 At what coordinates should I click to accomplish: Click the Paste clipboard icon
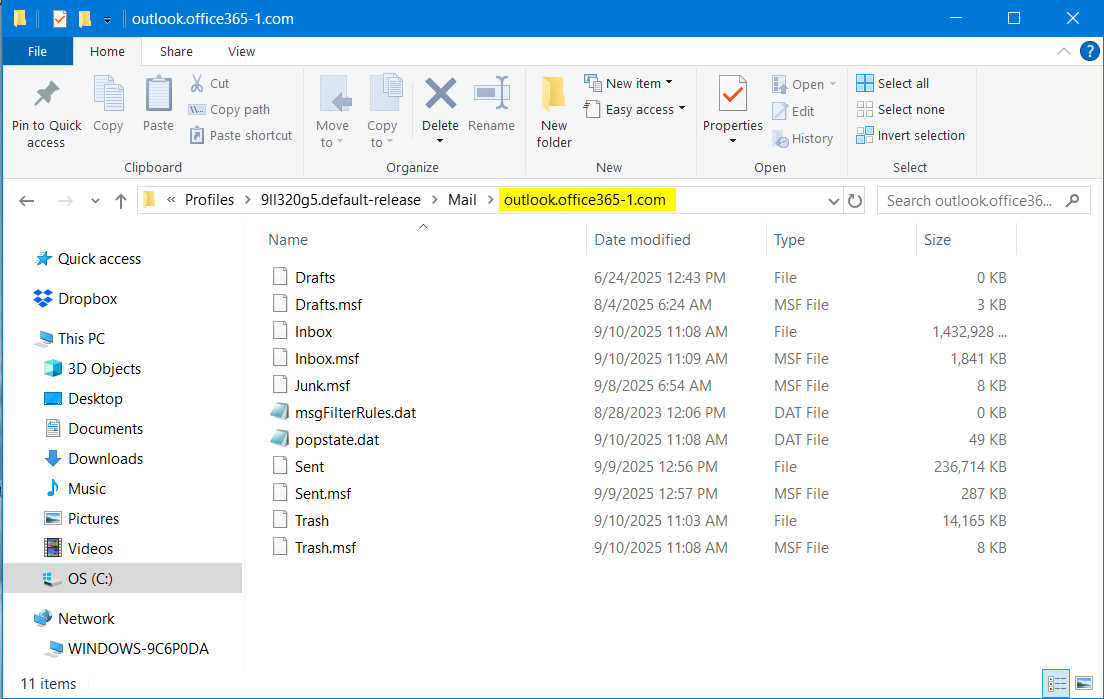(x=158, y=96)
